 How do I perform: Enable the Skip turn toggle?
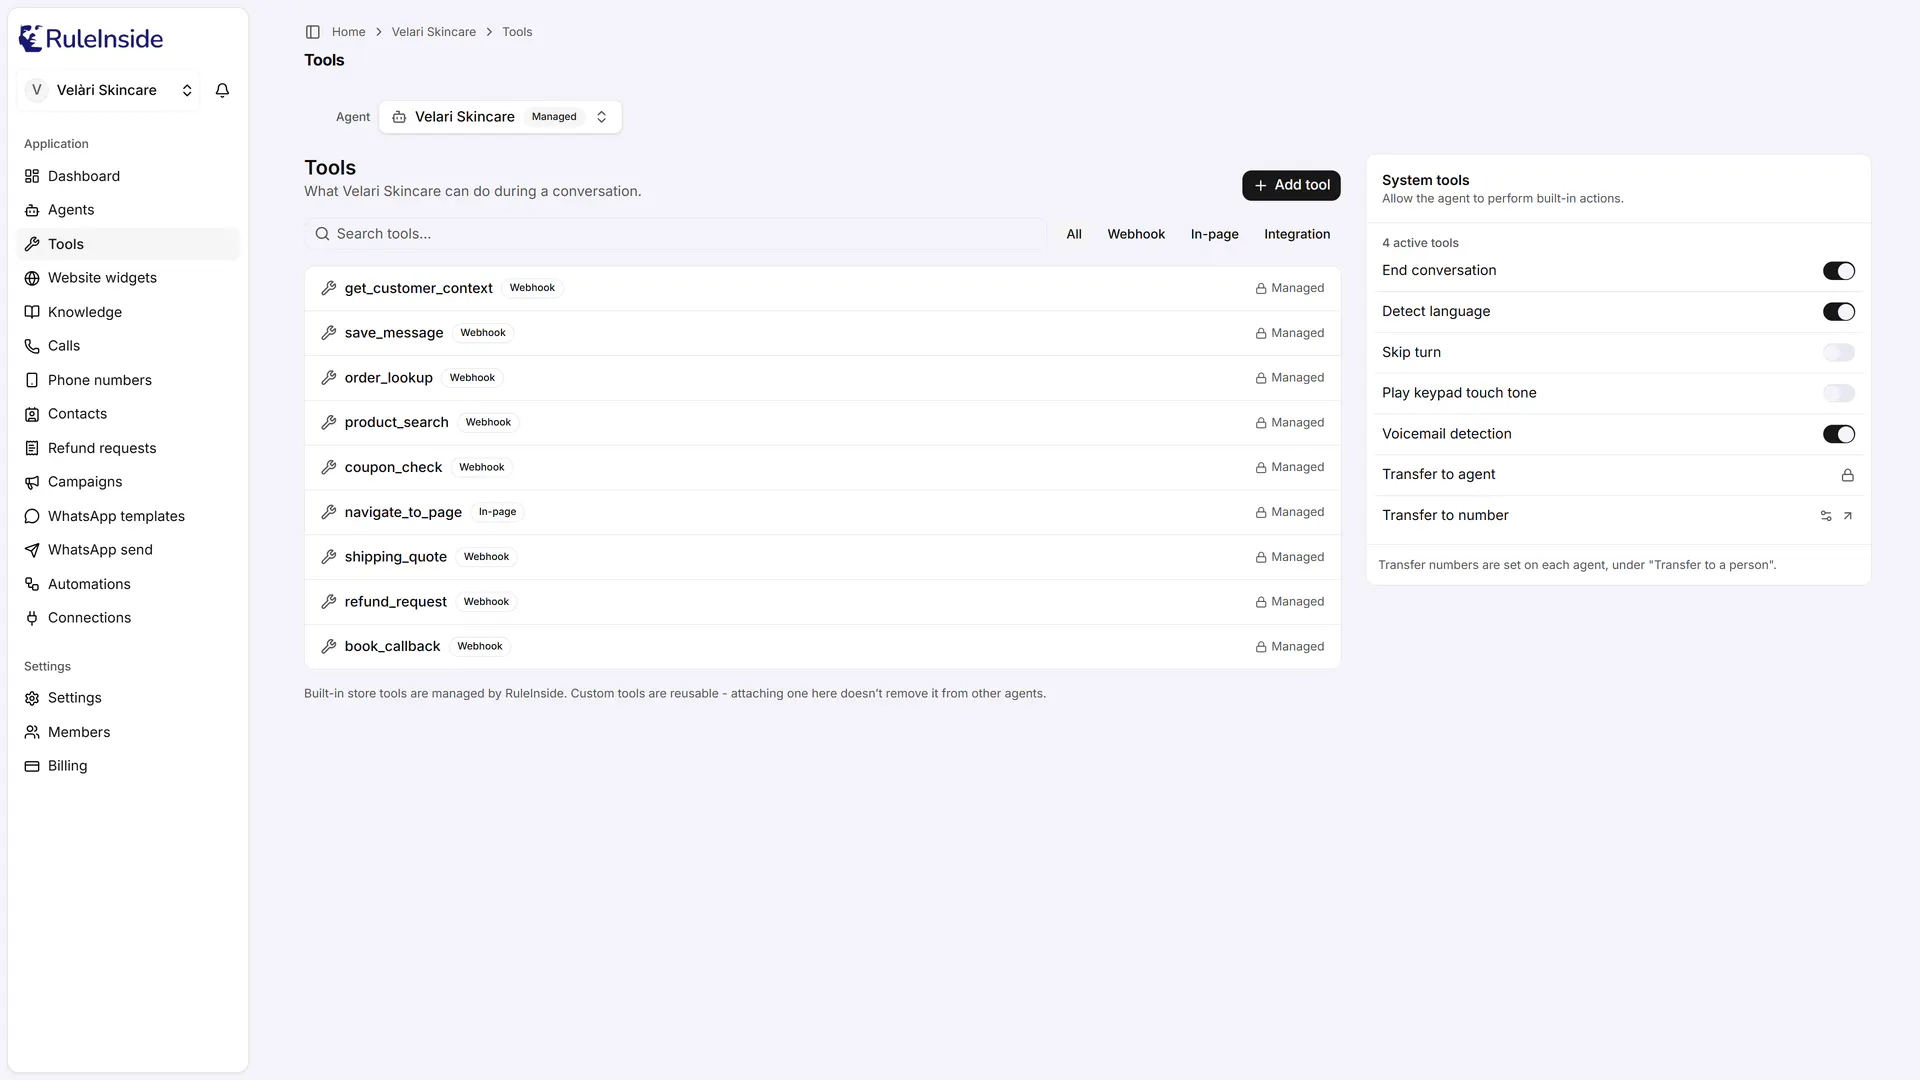pos(1838,353)
